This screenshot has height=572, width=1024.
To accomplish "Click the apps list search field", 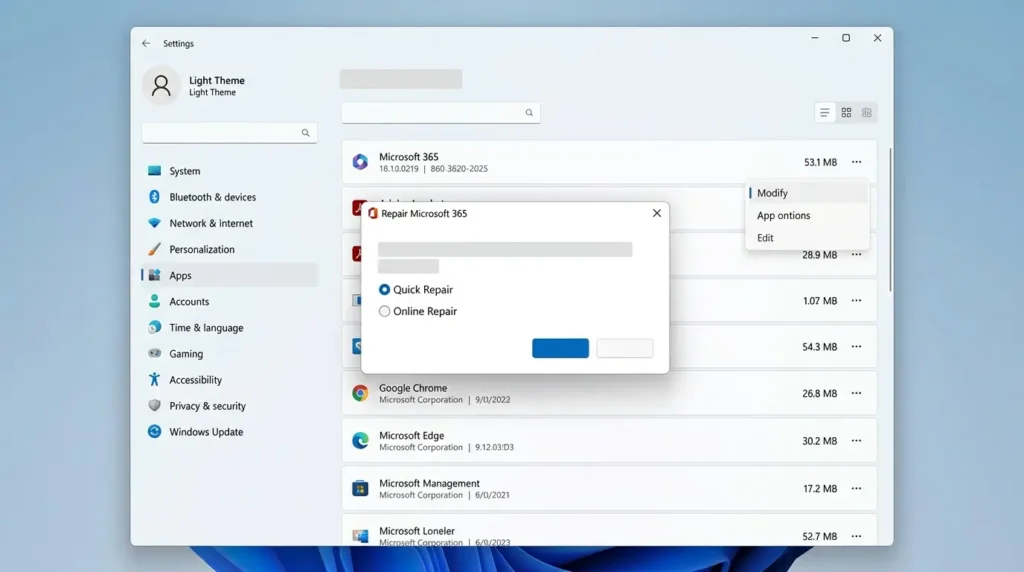I will pos(441,112).
